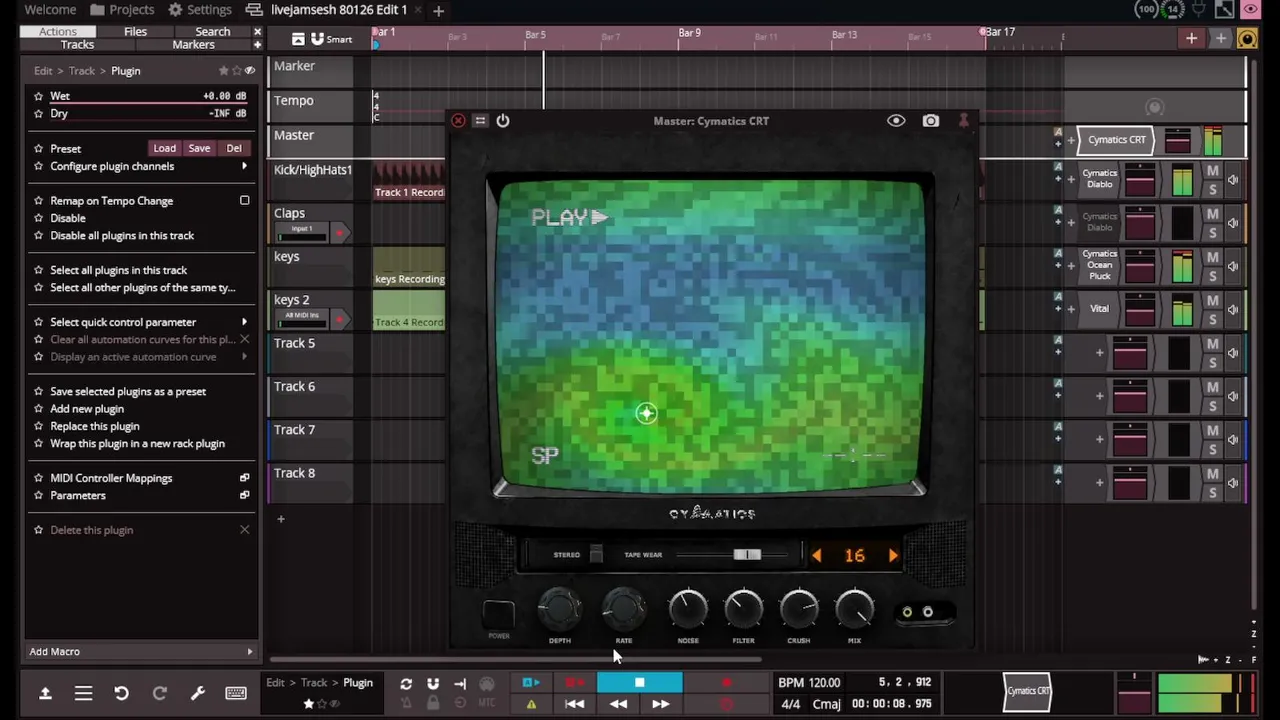Toggle the Cymatics CRT plugin power icon
This screenshot has width=1280, height=720.
coord(503,121)
